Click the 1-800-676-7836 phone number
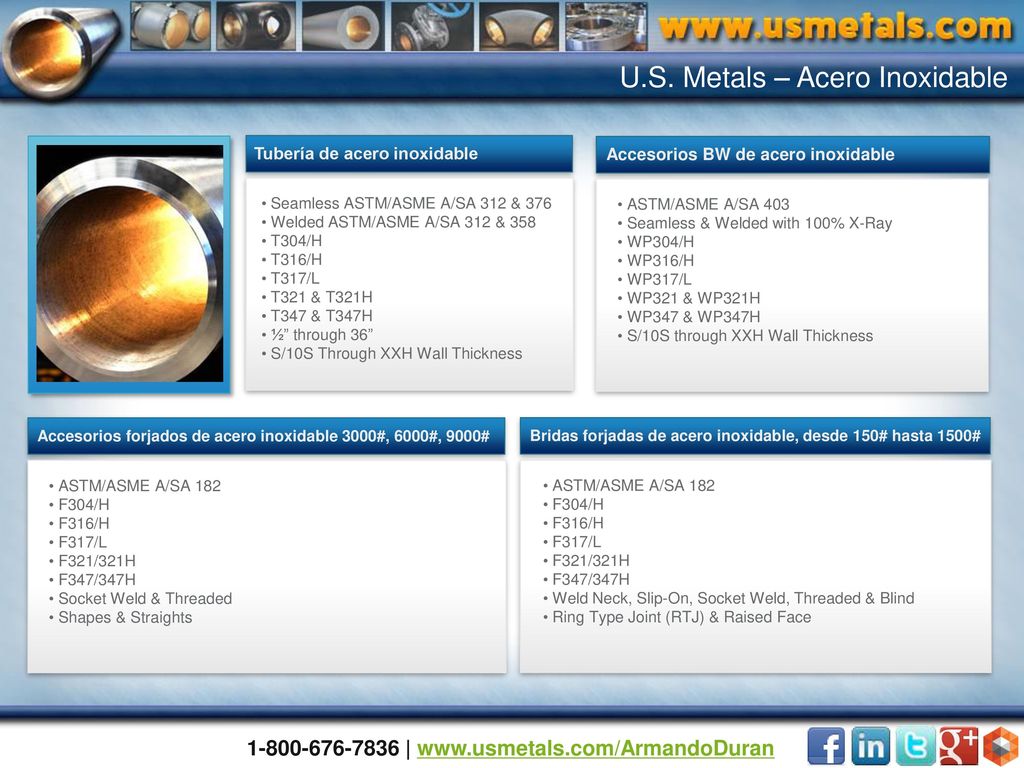The width and height of the screenshot is (1024, 768). click(323, 748)
